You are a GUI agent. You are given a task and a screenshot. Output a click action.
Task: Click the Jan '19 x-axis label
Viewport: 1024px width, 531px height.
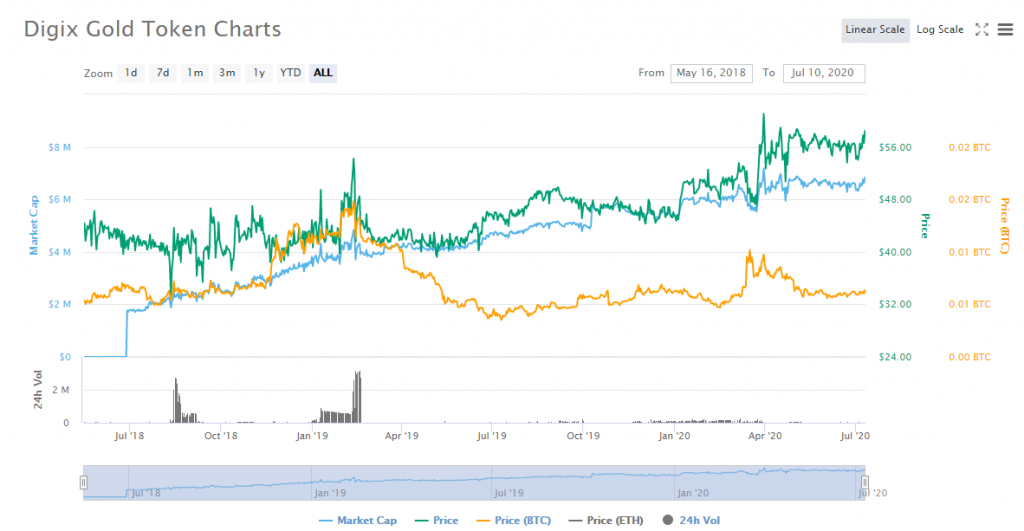coord(312,436)
